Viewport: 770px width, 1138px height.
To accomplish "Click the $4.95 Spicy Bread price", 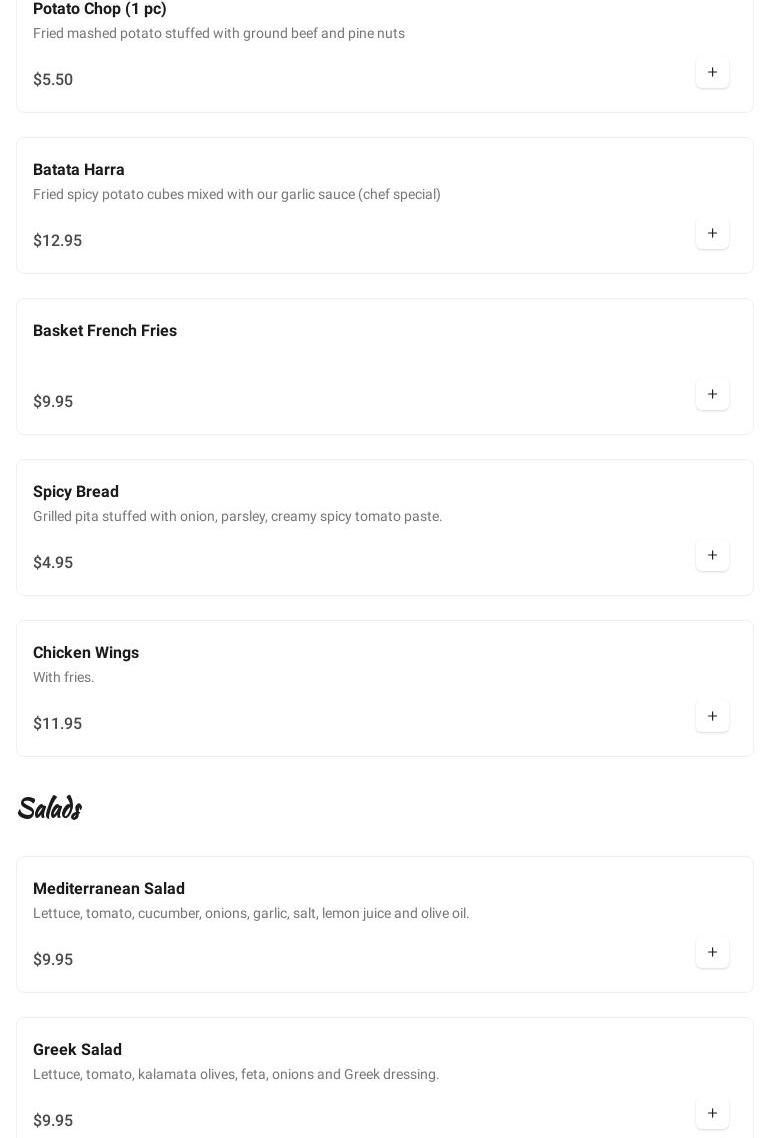I will point(53,563).
